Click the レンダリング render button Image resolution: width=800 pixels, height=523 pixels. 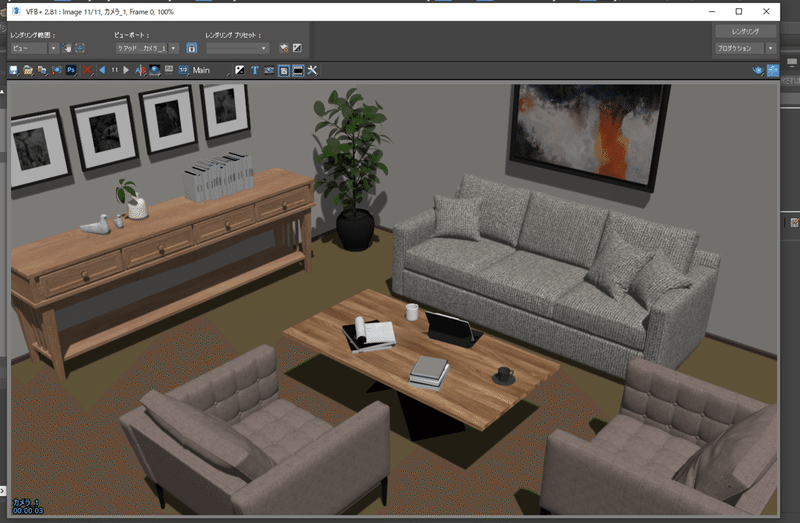[745, 32]
